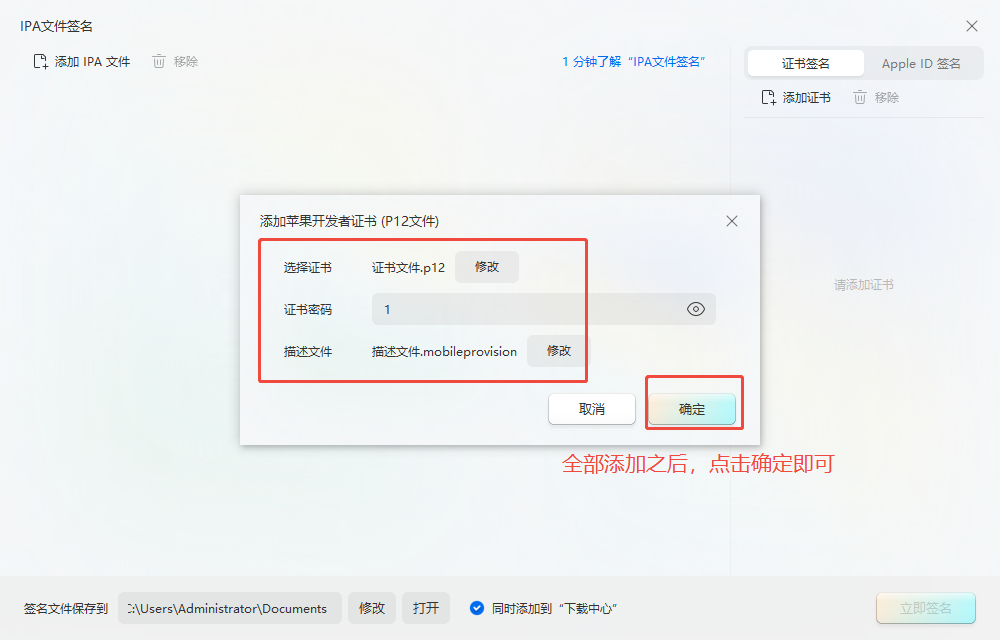Image resolution: width=1000 pixels, height=640 pixels.
Task: Focus the 证书密码 password field
Action: 543,309
